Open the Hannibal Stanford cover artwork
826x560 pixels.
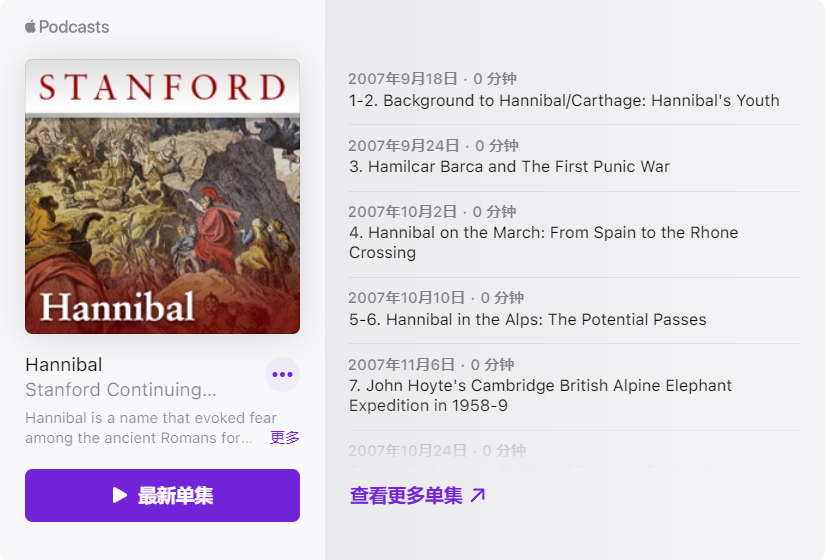(x=162, y=196)
